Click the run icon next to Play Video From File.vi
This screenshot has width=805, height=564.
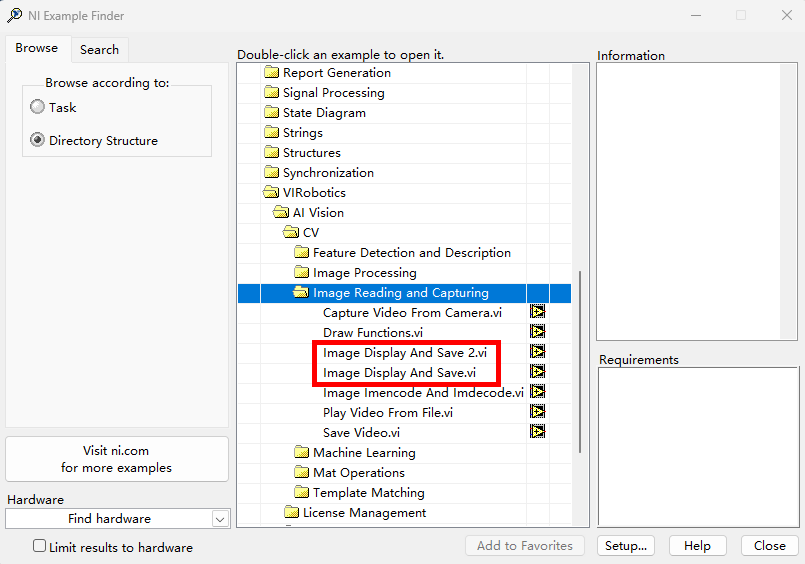(x=538, y=413)
